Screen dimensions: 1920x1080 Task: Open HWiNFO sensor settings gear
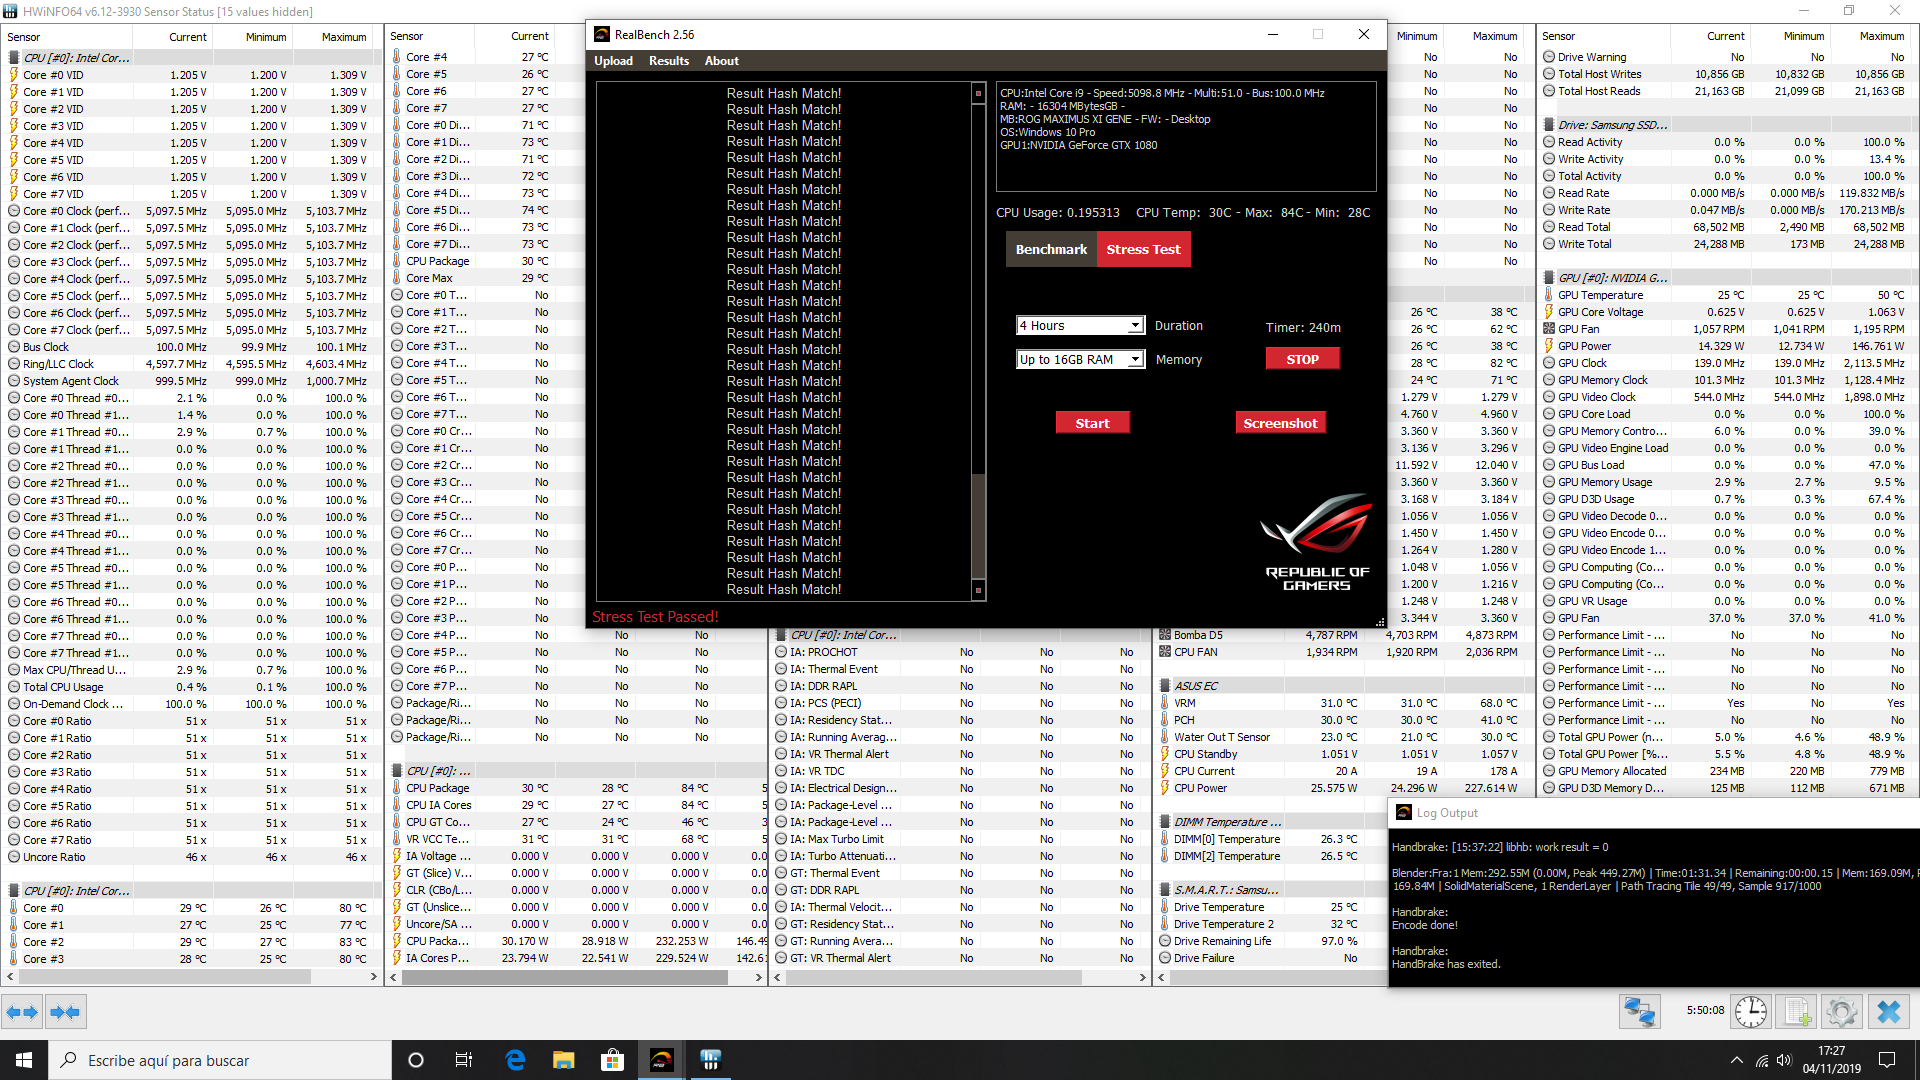point(1841,1012)
